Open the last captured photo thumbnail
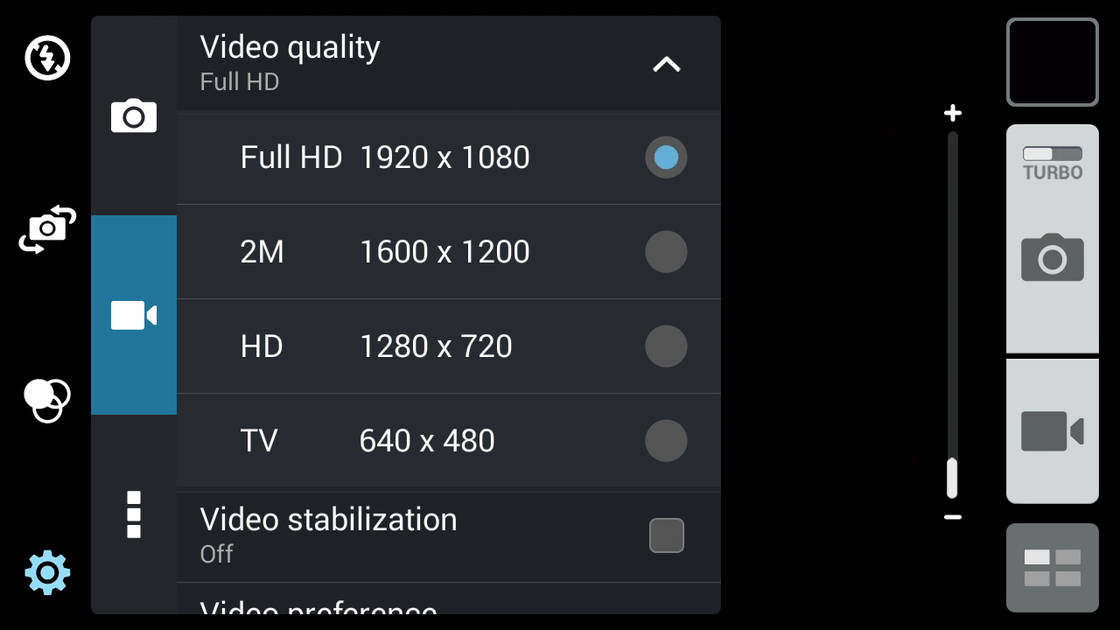This screenshot has width=1120, height=630. pos(1052,62)
